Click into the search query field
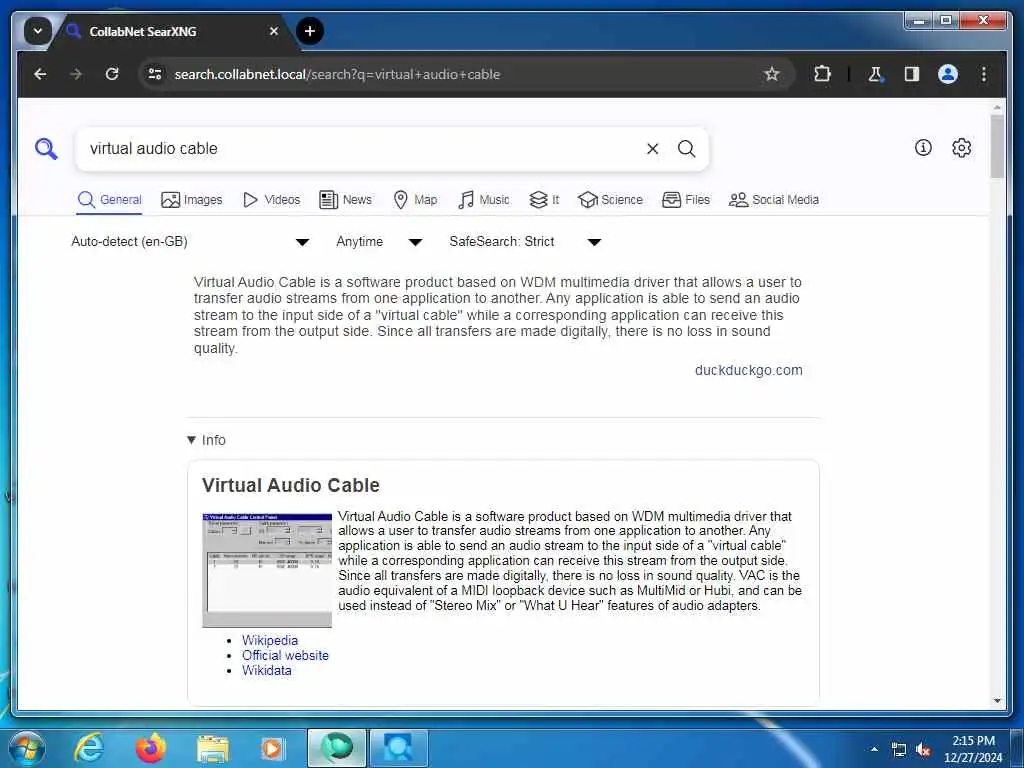Viewport: 1024px width, 768px height. point(362,149)
